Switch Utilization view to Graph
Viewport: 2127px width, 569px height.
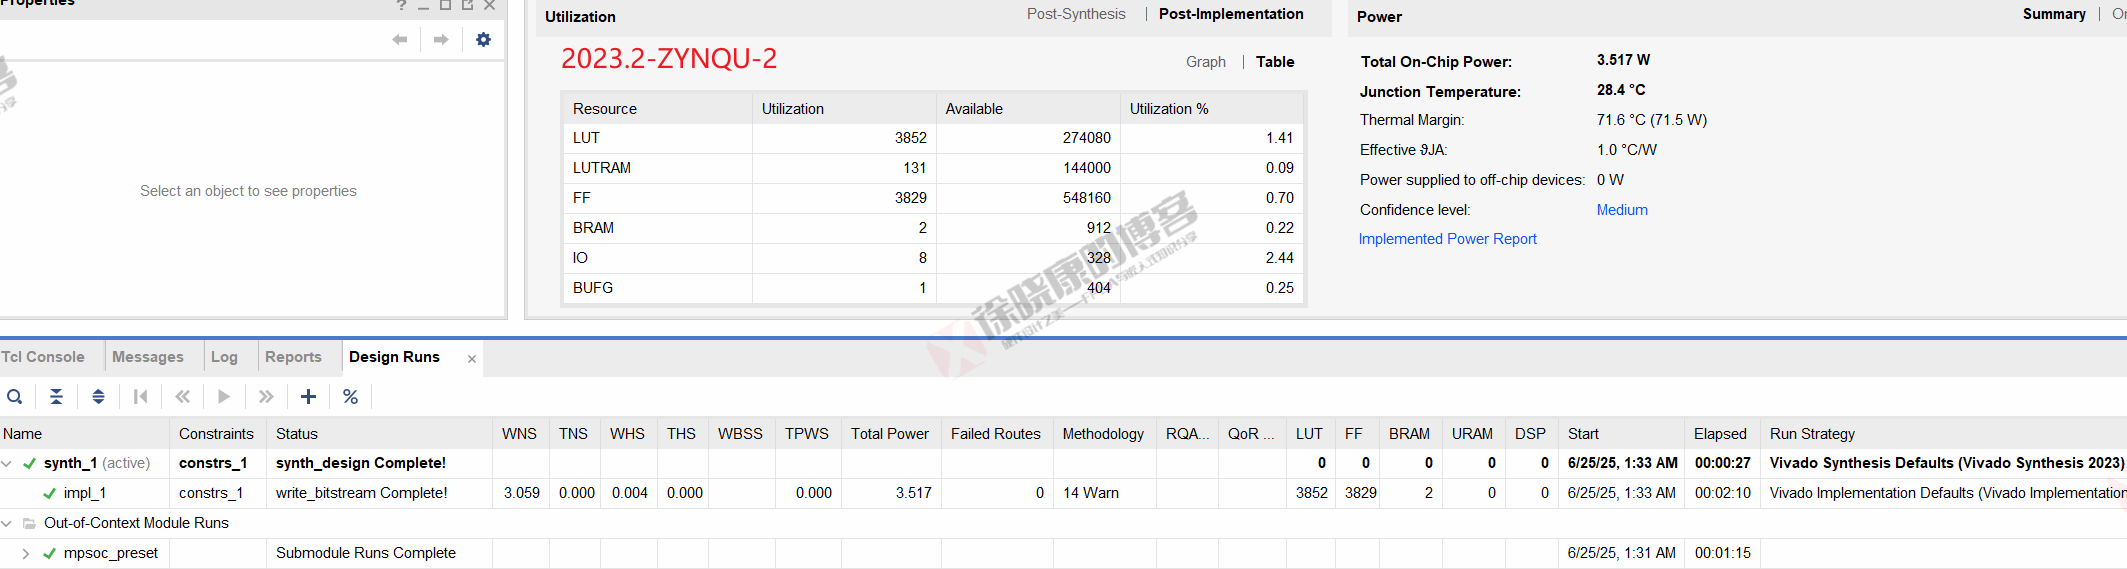point(1205,62)
